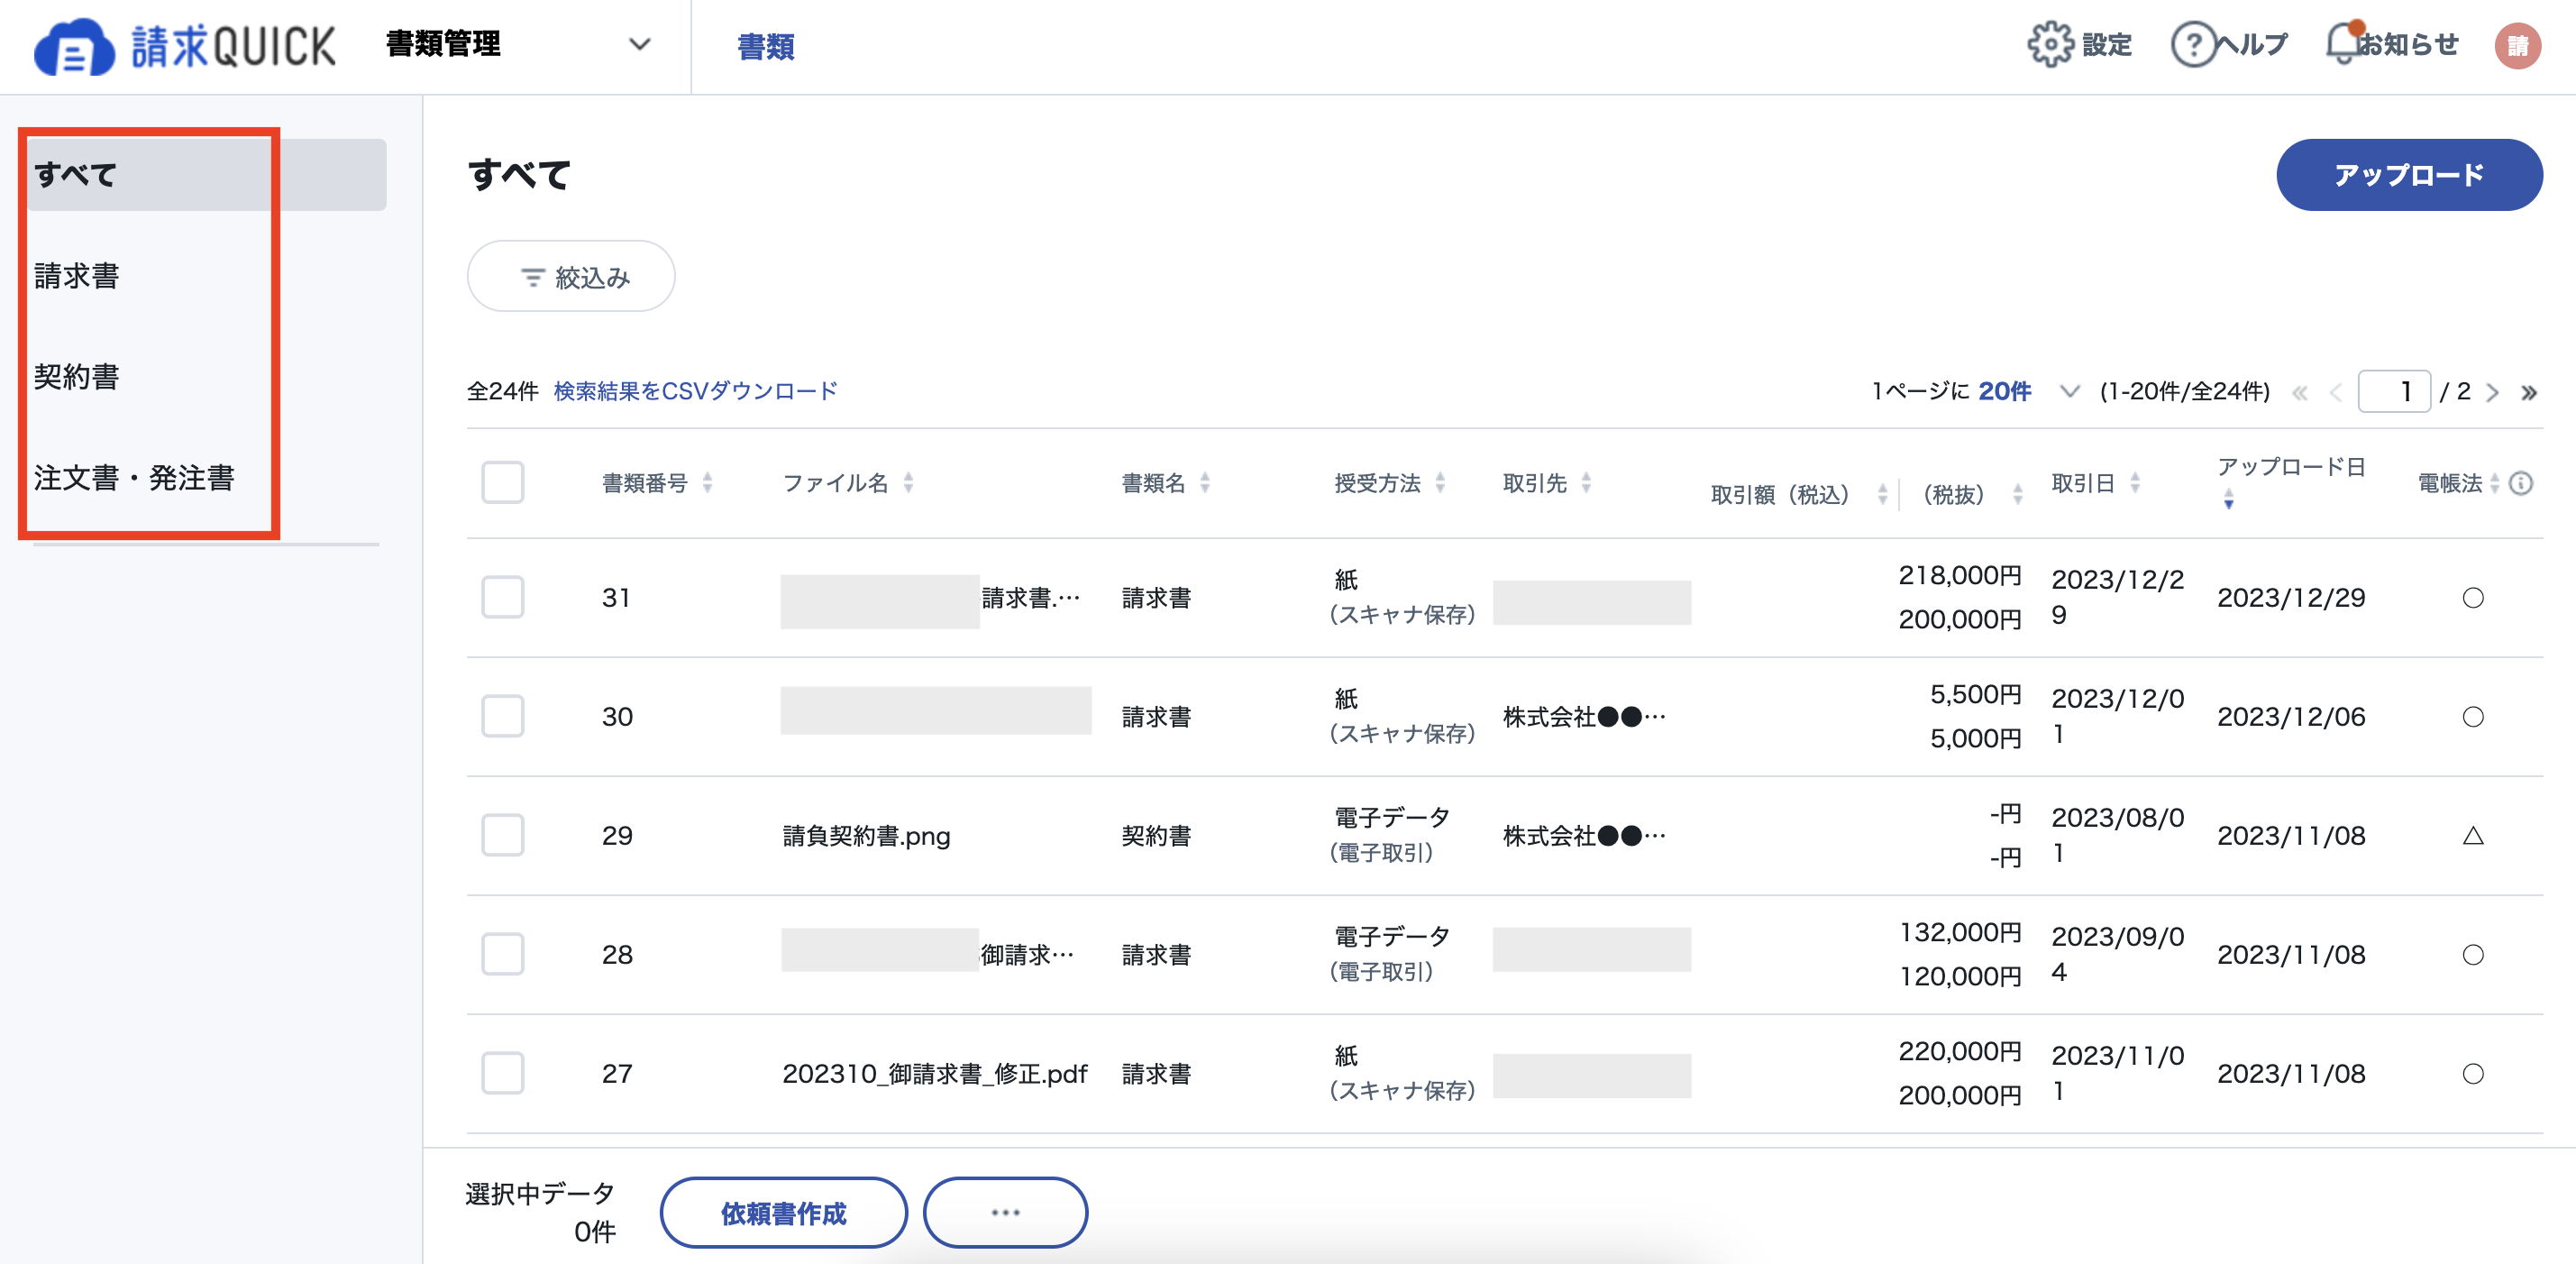2576x1264 pixels.
Task: Check the box for document 28
Action: click(x=502, y=954)
